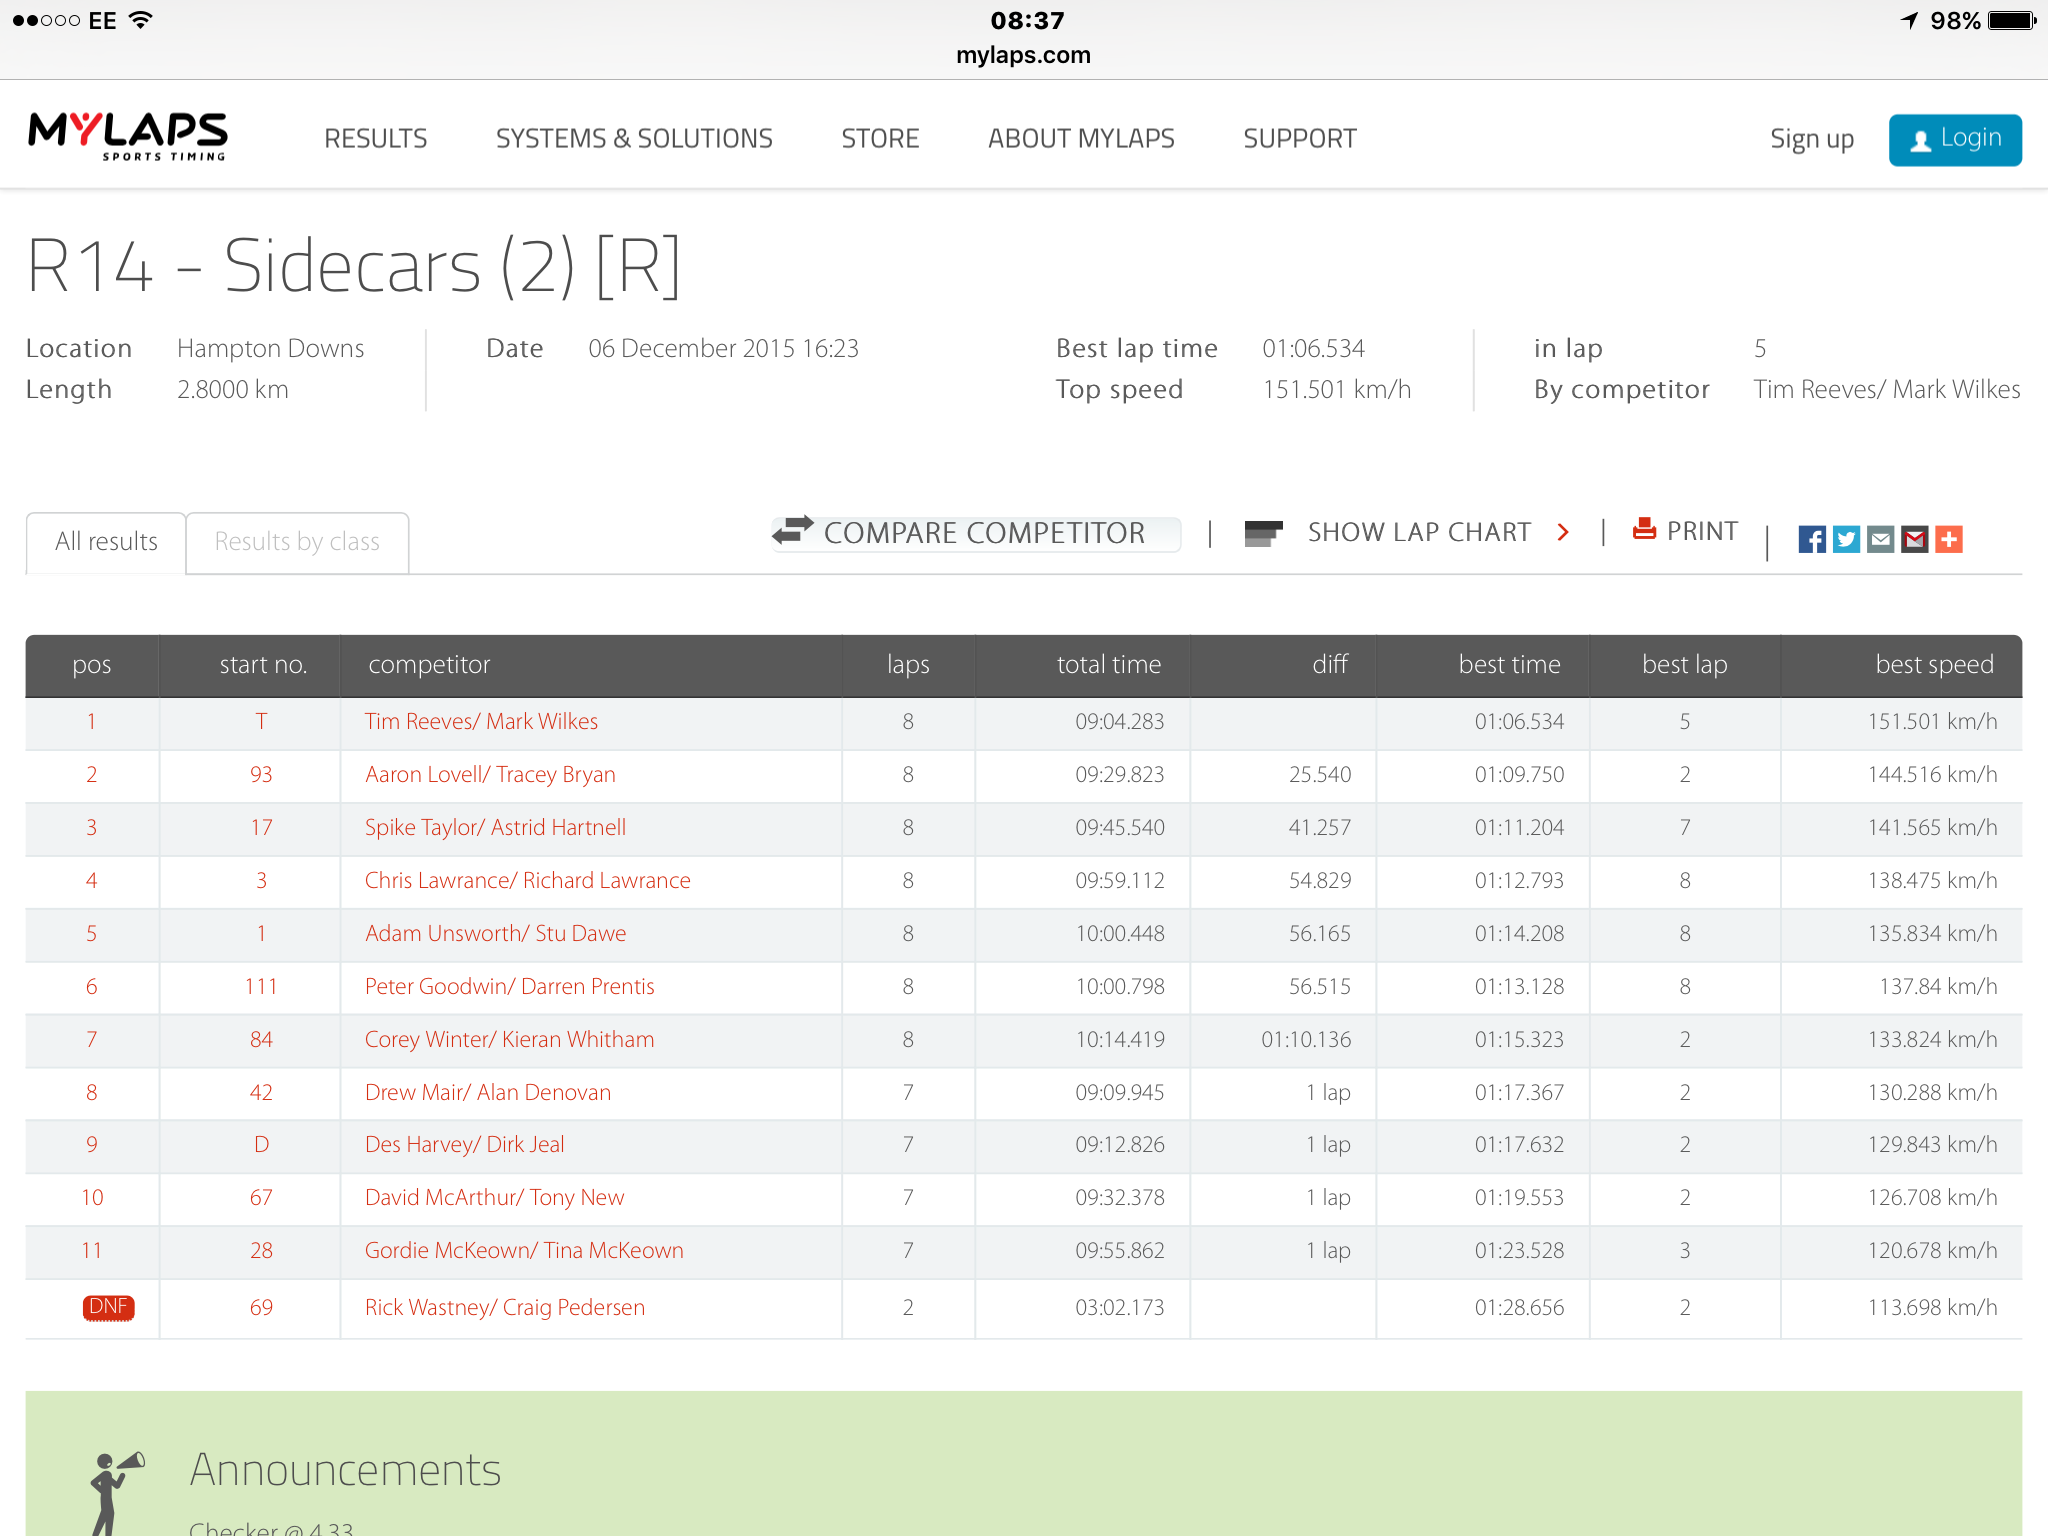Expand the show lap chart red chevron

coord(1563,532)
